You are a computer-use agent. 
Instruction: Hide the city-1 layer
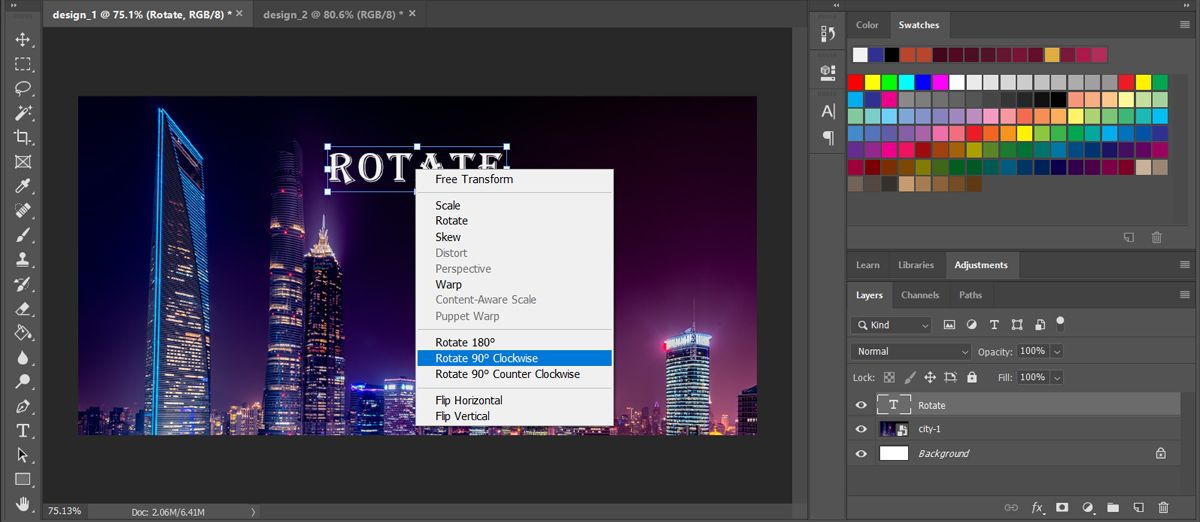click(x=861, y=429)
